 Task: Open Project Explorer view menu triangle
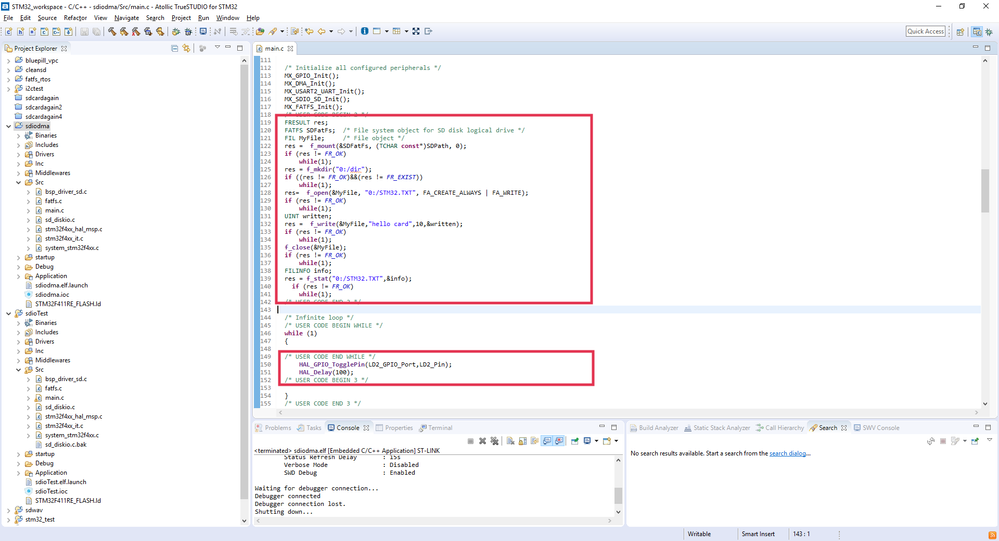point(217,48)
